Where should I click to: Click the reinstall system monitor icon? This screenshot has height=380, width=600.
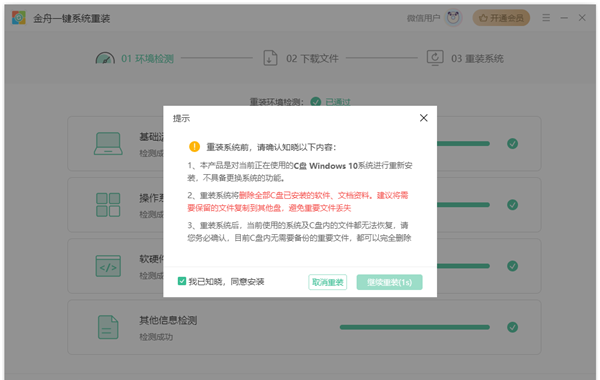coord(435,58)
